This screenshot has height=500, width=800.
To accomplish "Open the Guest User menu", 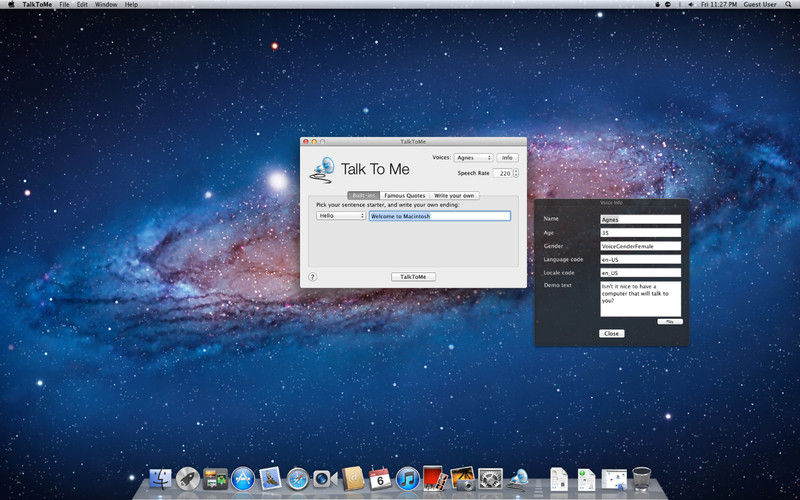I will tap(759, 4).
